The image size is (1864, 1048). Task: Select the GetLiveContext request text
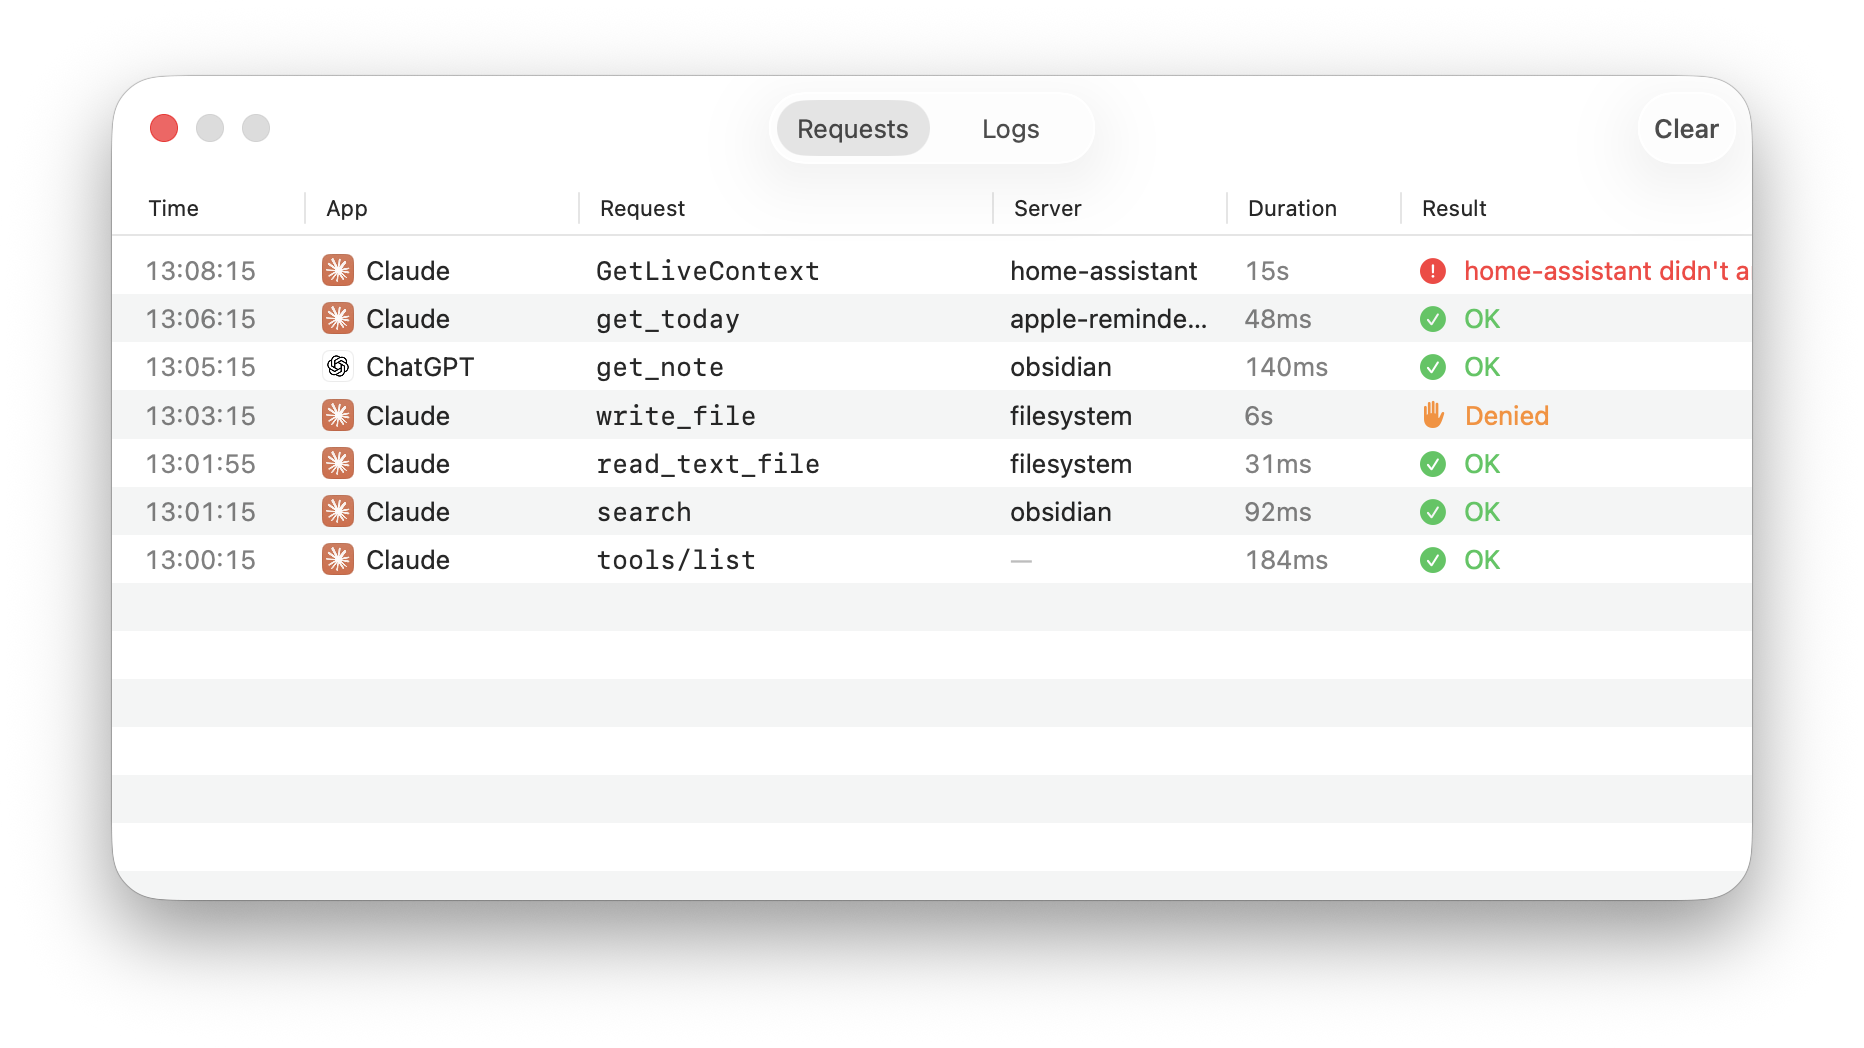(x=707, y=271)
